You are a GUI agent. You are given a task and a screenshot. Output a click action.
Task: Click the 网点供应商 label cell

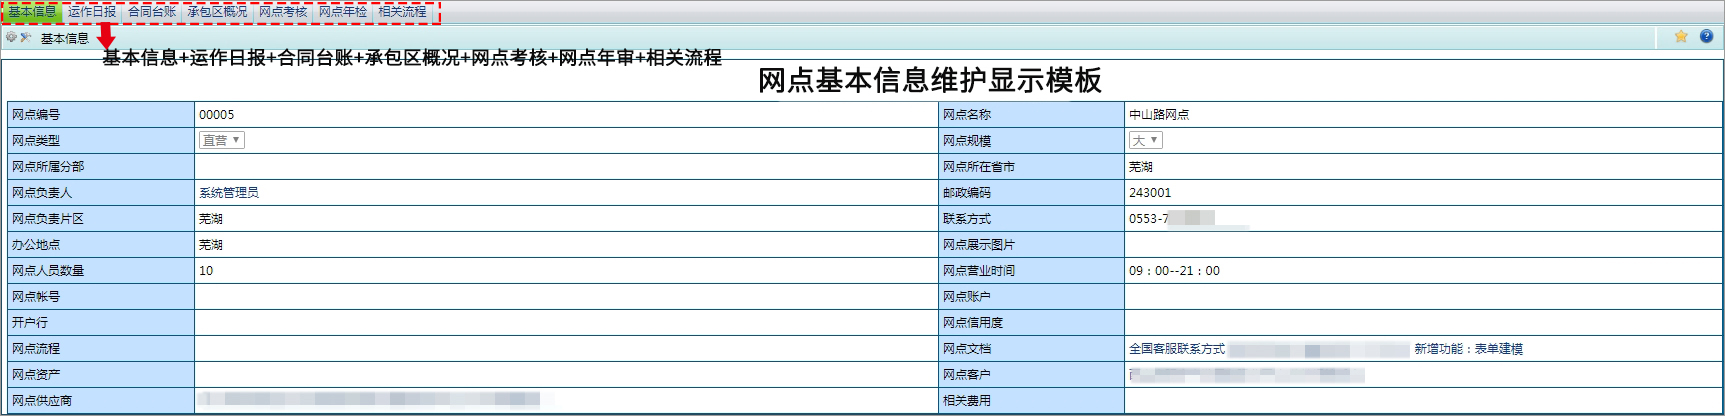101,401
